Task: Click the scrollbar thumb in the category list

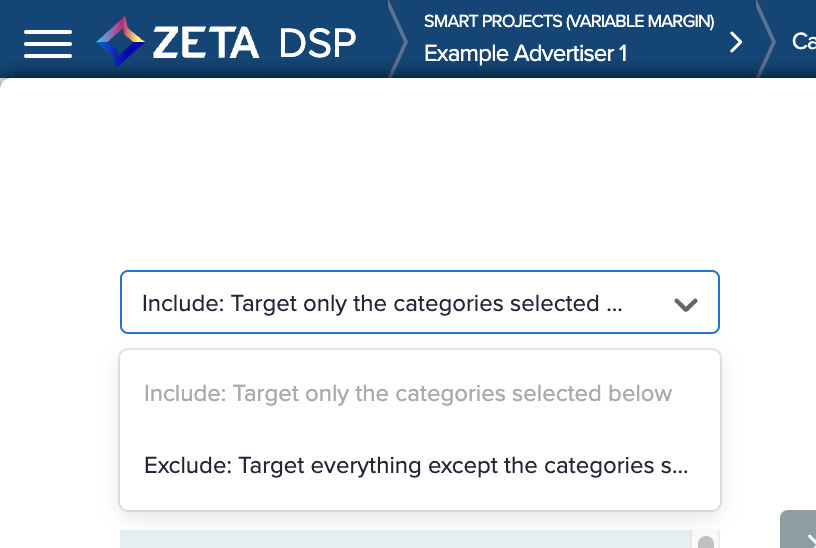Action: click(x=706, y=542)
